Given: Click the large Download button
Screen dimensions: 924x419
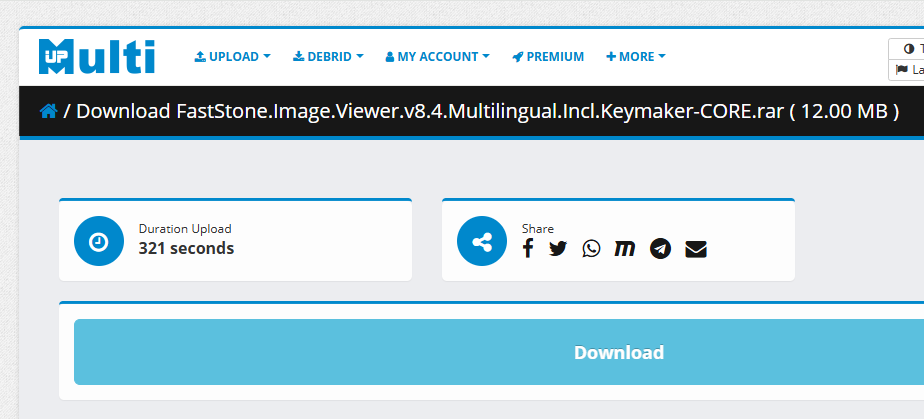Looking at the screenshot, I should point(499,352).
